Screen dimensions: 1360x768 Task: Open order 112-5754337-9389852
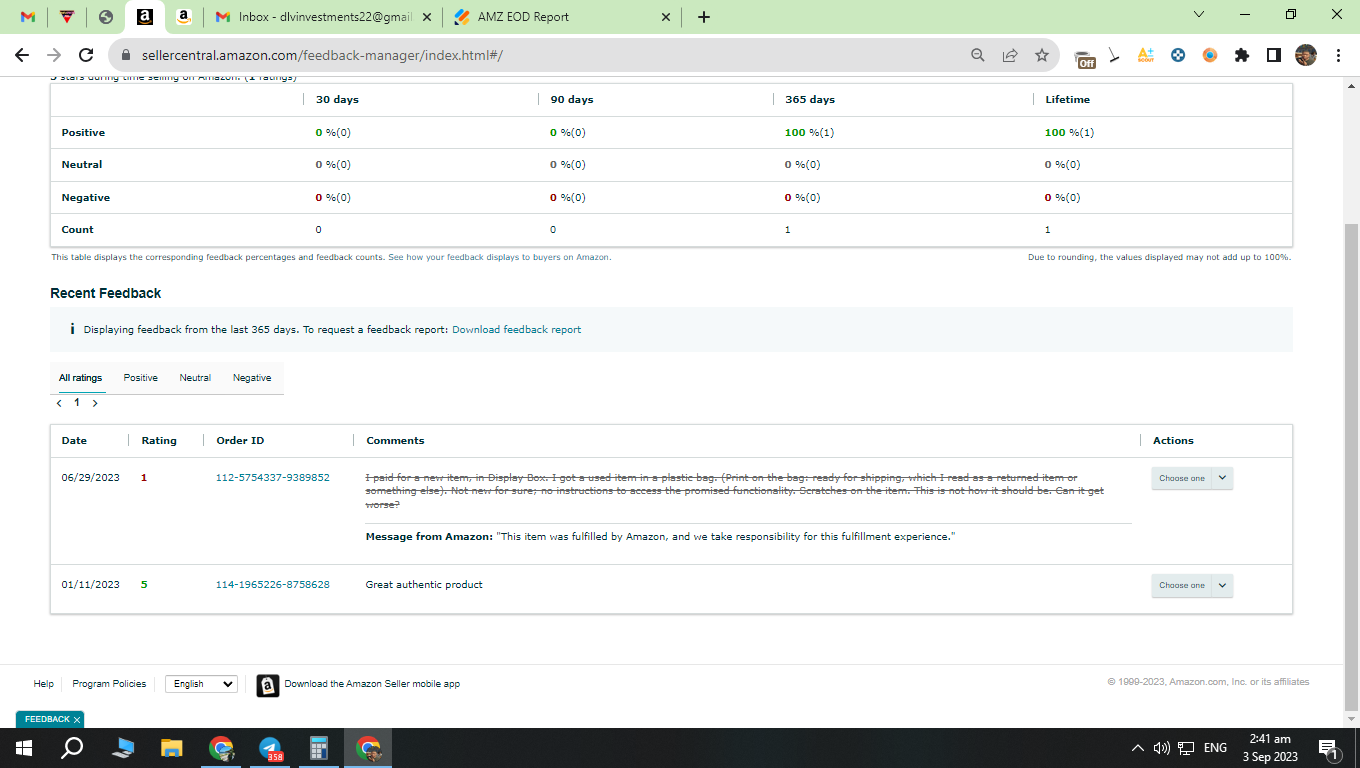(273, 478)
